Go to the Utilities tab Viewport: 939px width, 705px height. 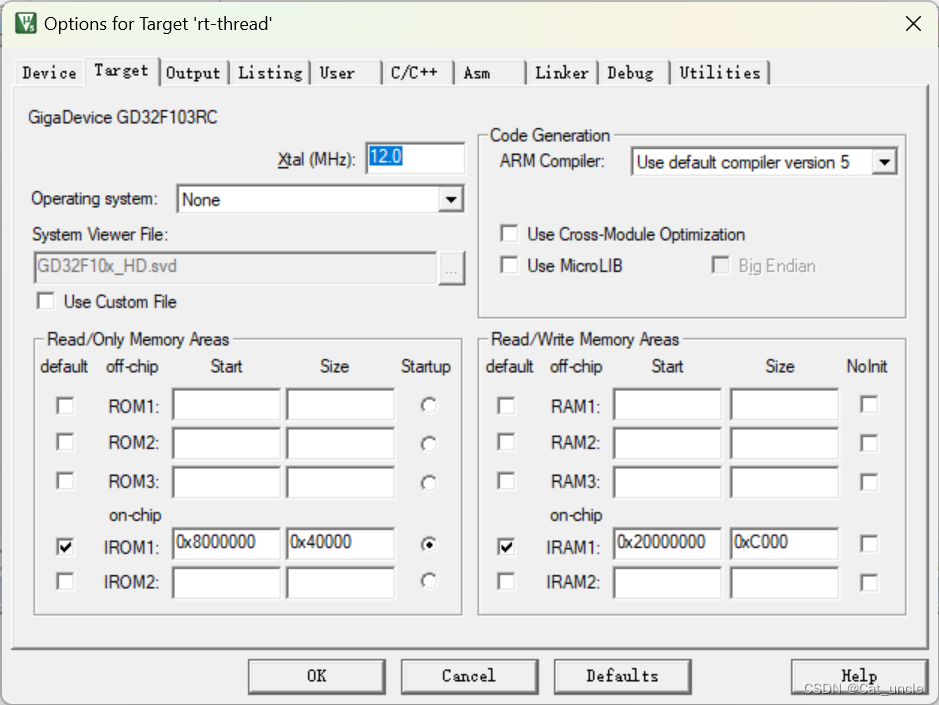tap(720, 73)
